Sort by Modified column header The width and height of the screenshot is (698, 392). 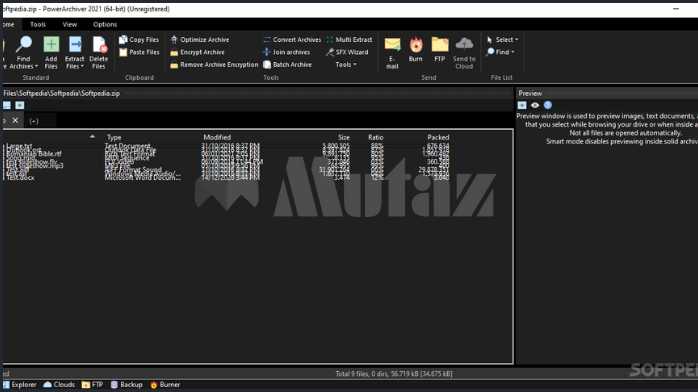coord(217,137)
